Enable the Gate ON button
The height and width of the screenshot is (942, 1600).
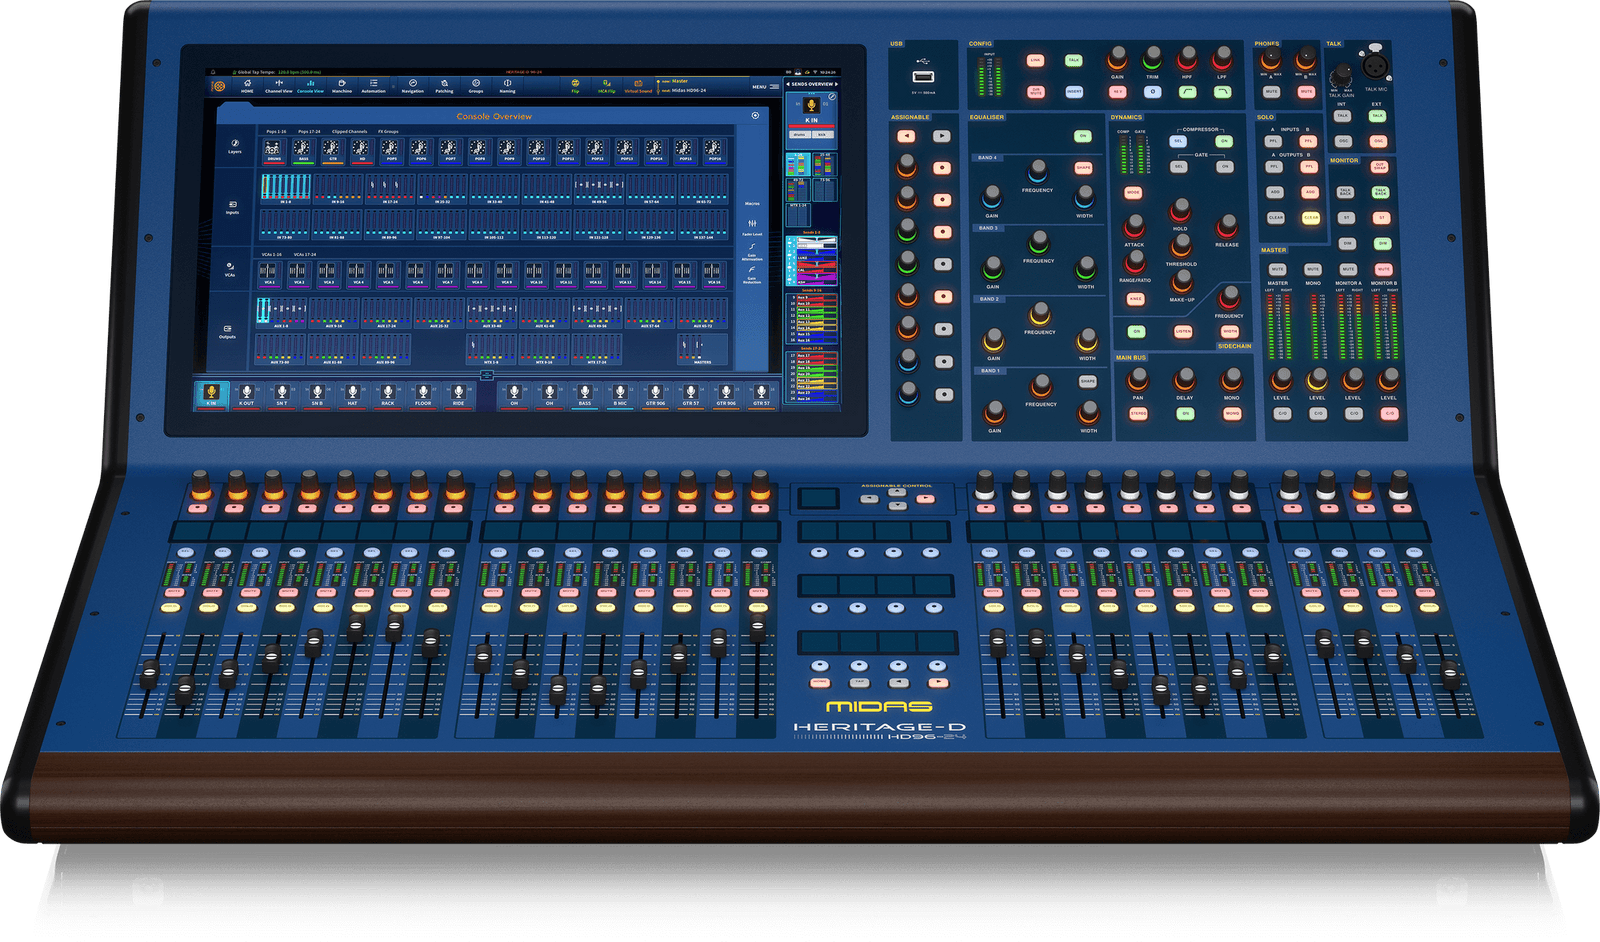(1225, 167)
